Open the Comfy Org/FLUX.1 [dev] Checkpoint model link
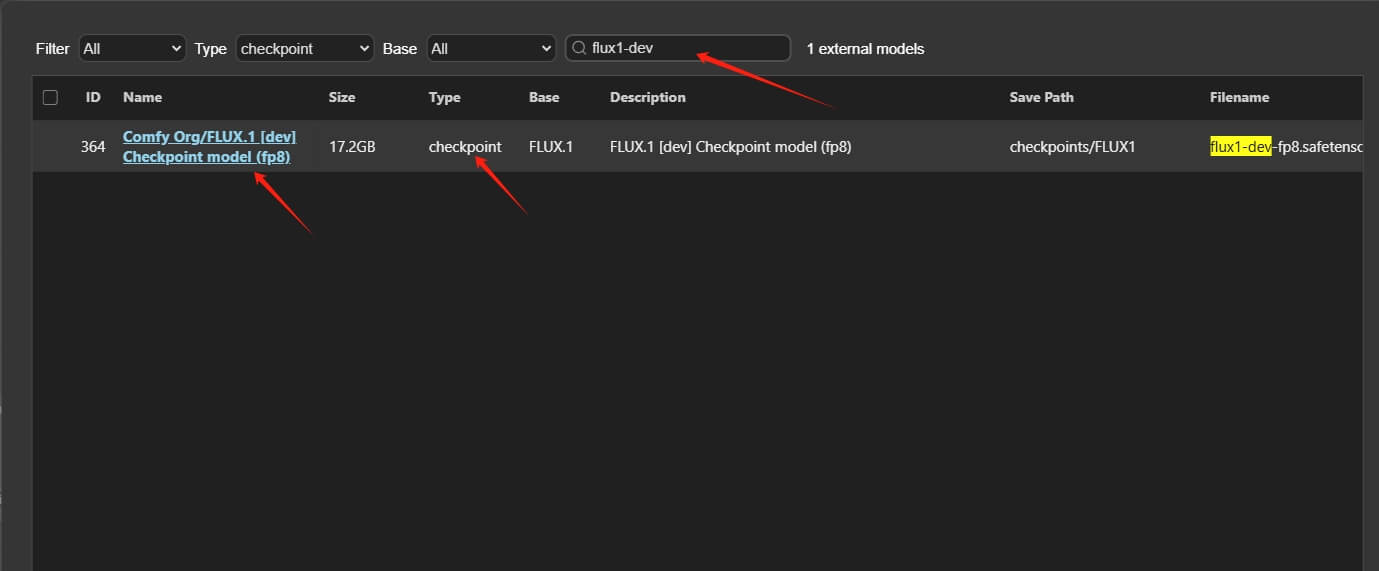This screenshot has height=571, width=1379. pos(209,147)
